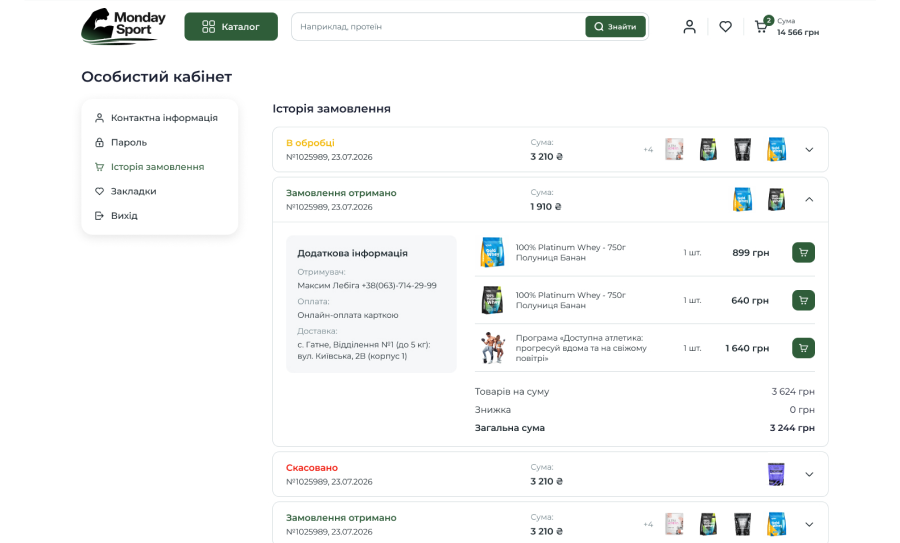The image size is (900, 543).
Task: Expand the 'В обробці' order chevron
Action: coord(809,150)
